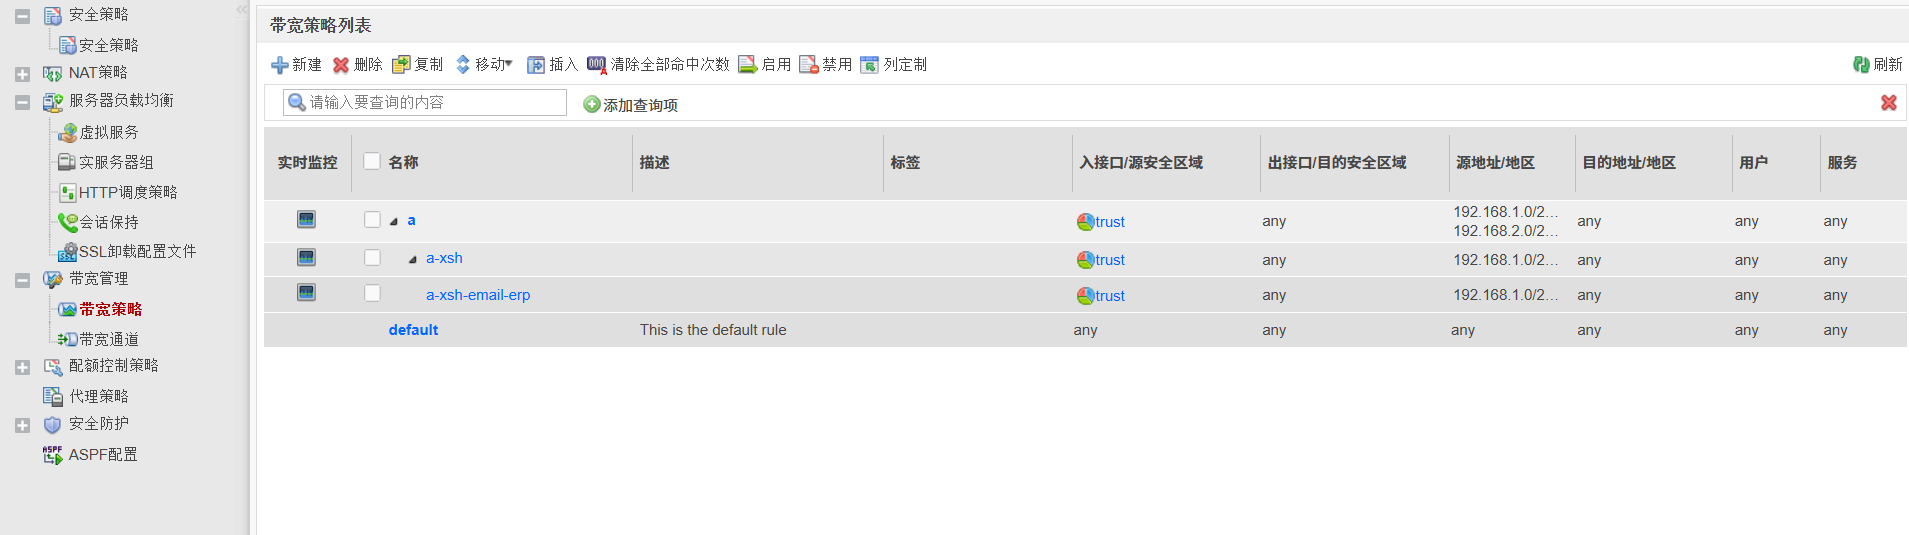Click the 配额控制策略 icon

pyautogui.click(x=52, y=367)
